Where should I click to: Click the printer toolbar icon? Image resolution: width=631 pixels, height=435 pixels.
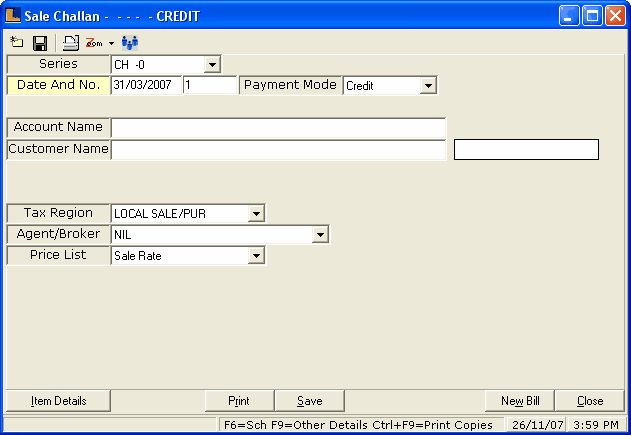pos(70,43)
